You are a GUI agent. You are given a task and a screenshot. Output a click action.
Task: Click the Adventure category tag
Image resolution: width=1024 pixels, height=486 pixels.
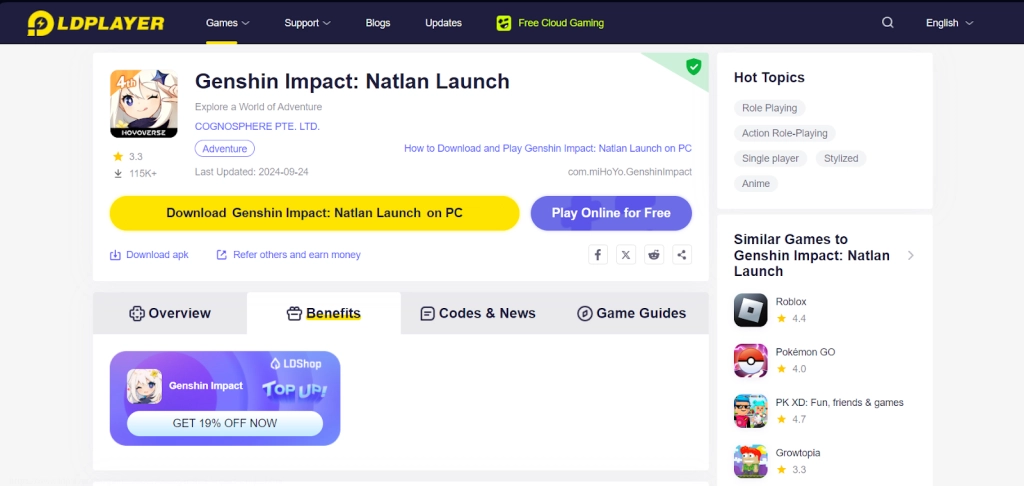point(225,149)
